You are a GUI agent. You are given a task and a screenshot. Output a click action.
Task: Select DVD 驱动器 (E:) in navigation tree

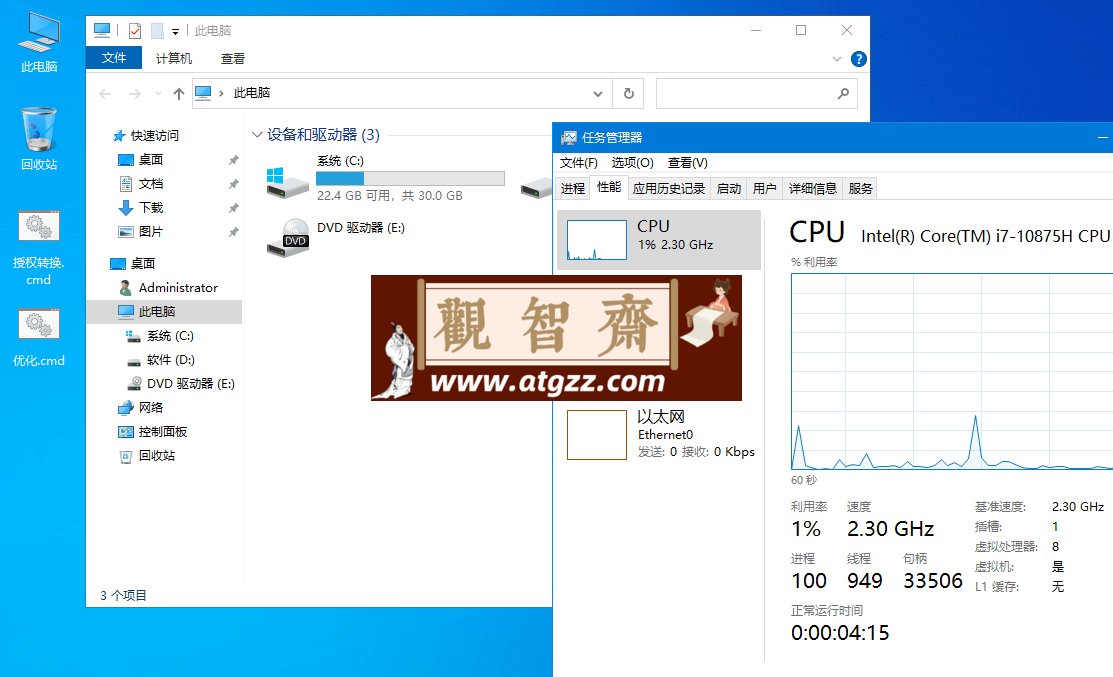pos(190,383)
